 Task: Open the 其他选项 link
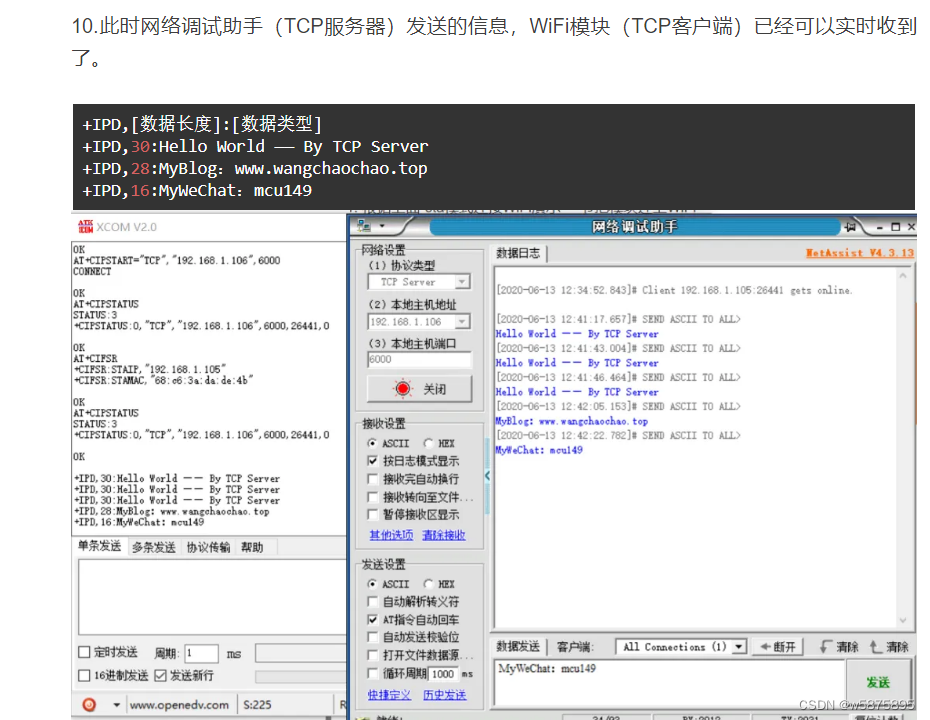click(391, 535)
